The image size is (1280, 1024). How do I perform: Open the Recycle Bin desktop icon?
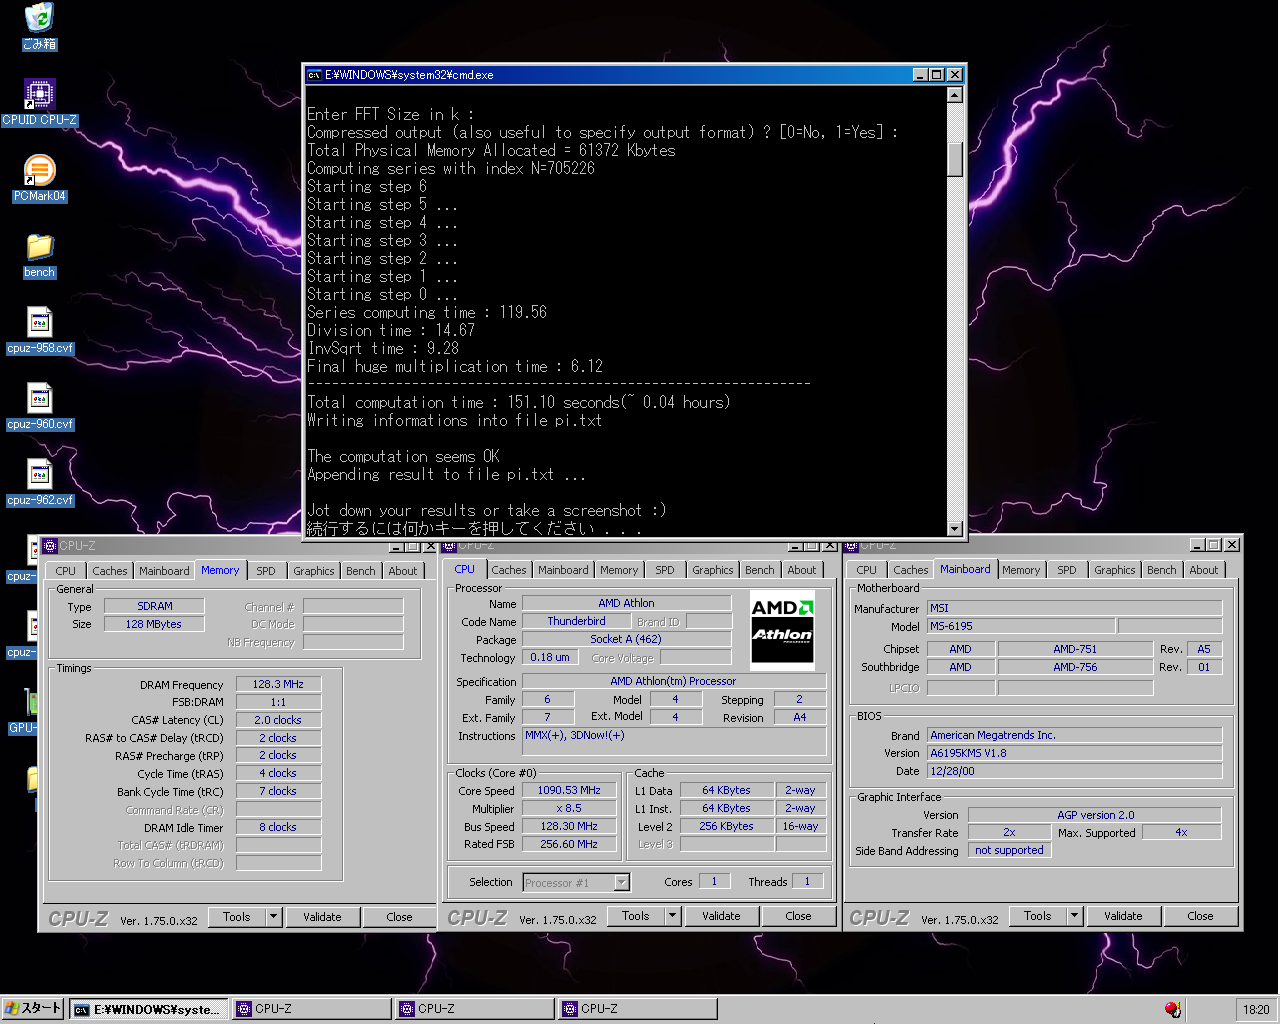point(39,26)
